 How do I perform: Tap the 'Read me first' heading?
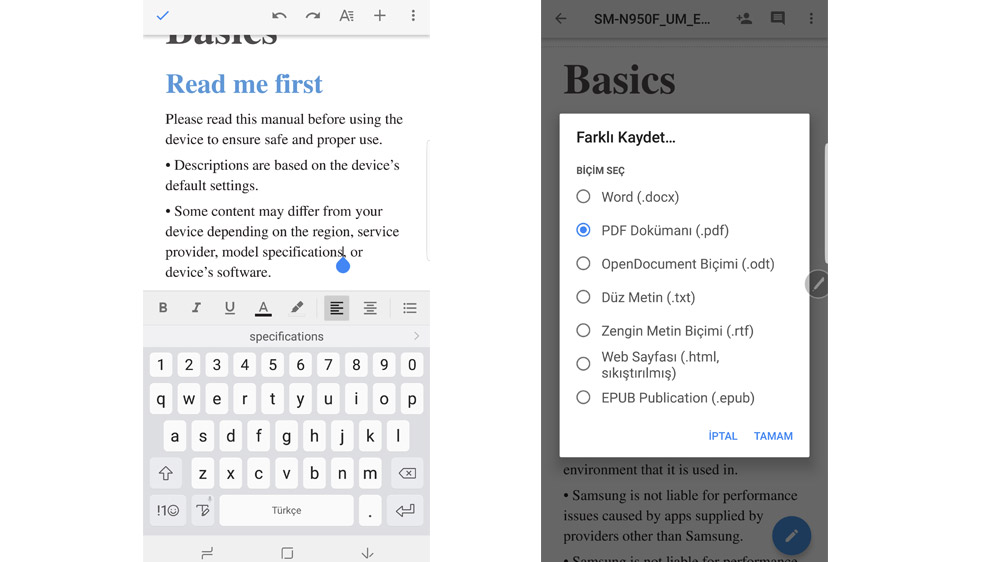[244, 84]
